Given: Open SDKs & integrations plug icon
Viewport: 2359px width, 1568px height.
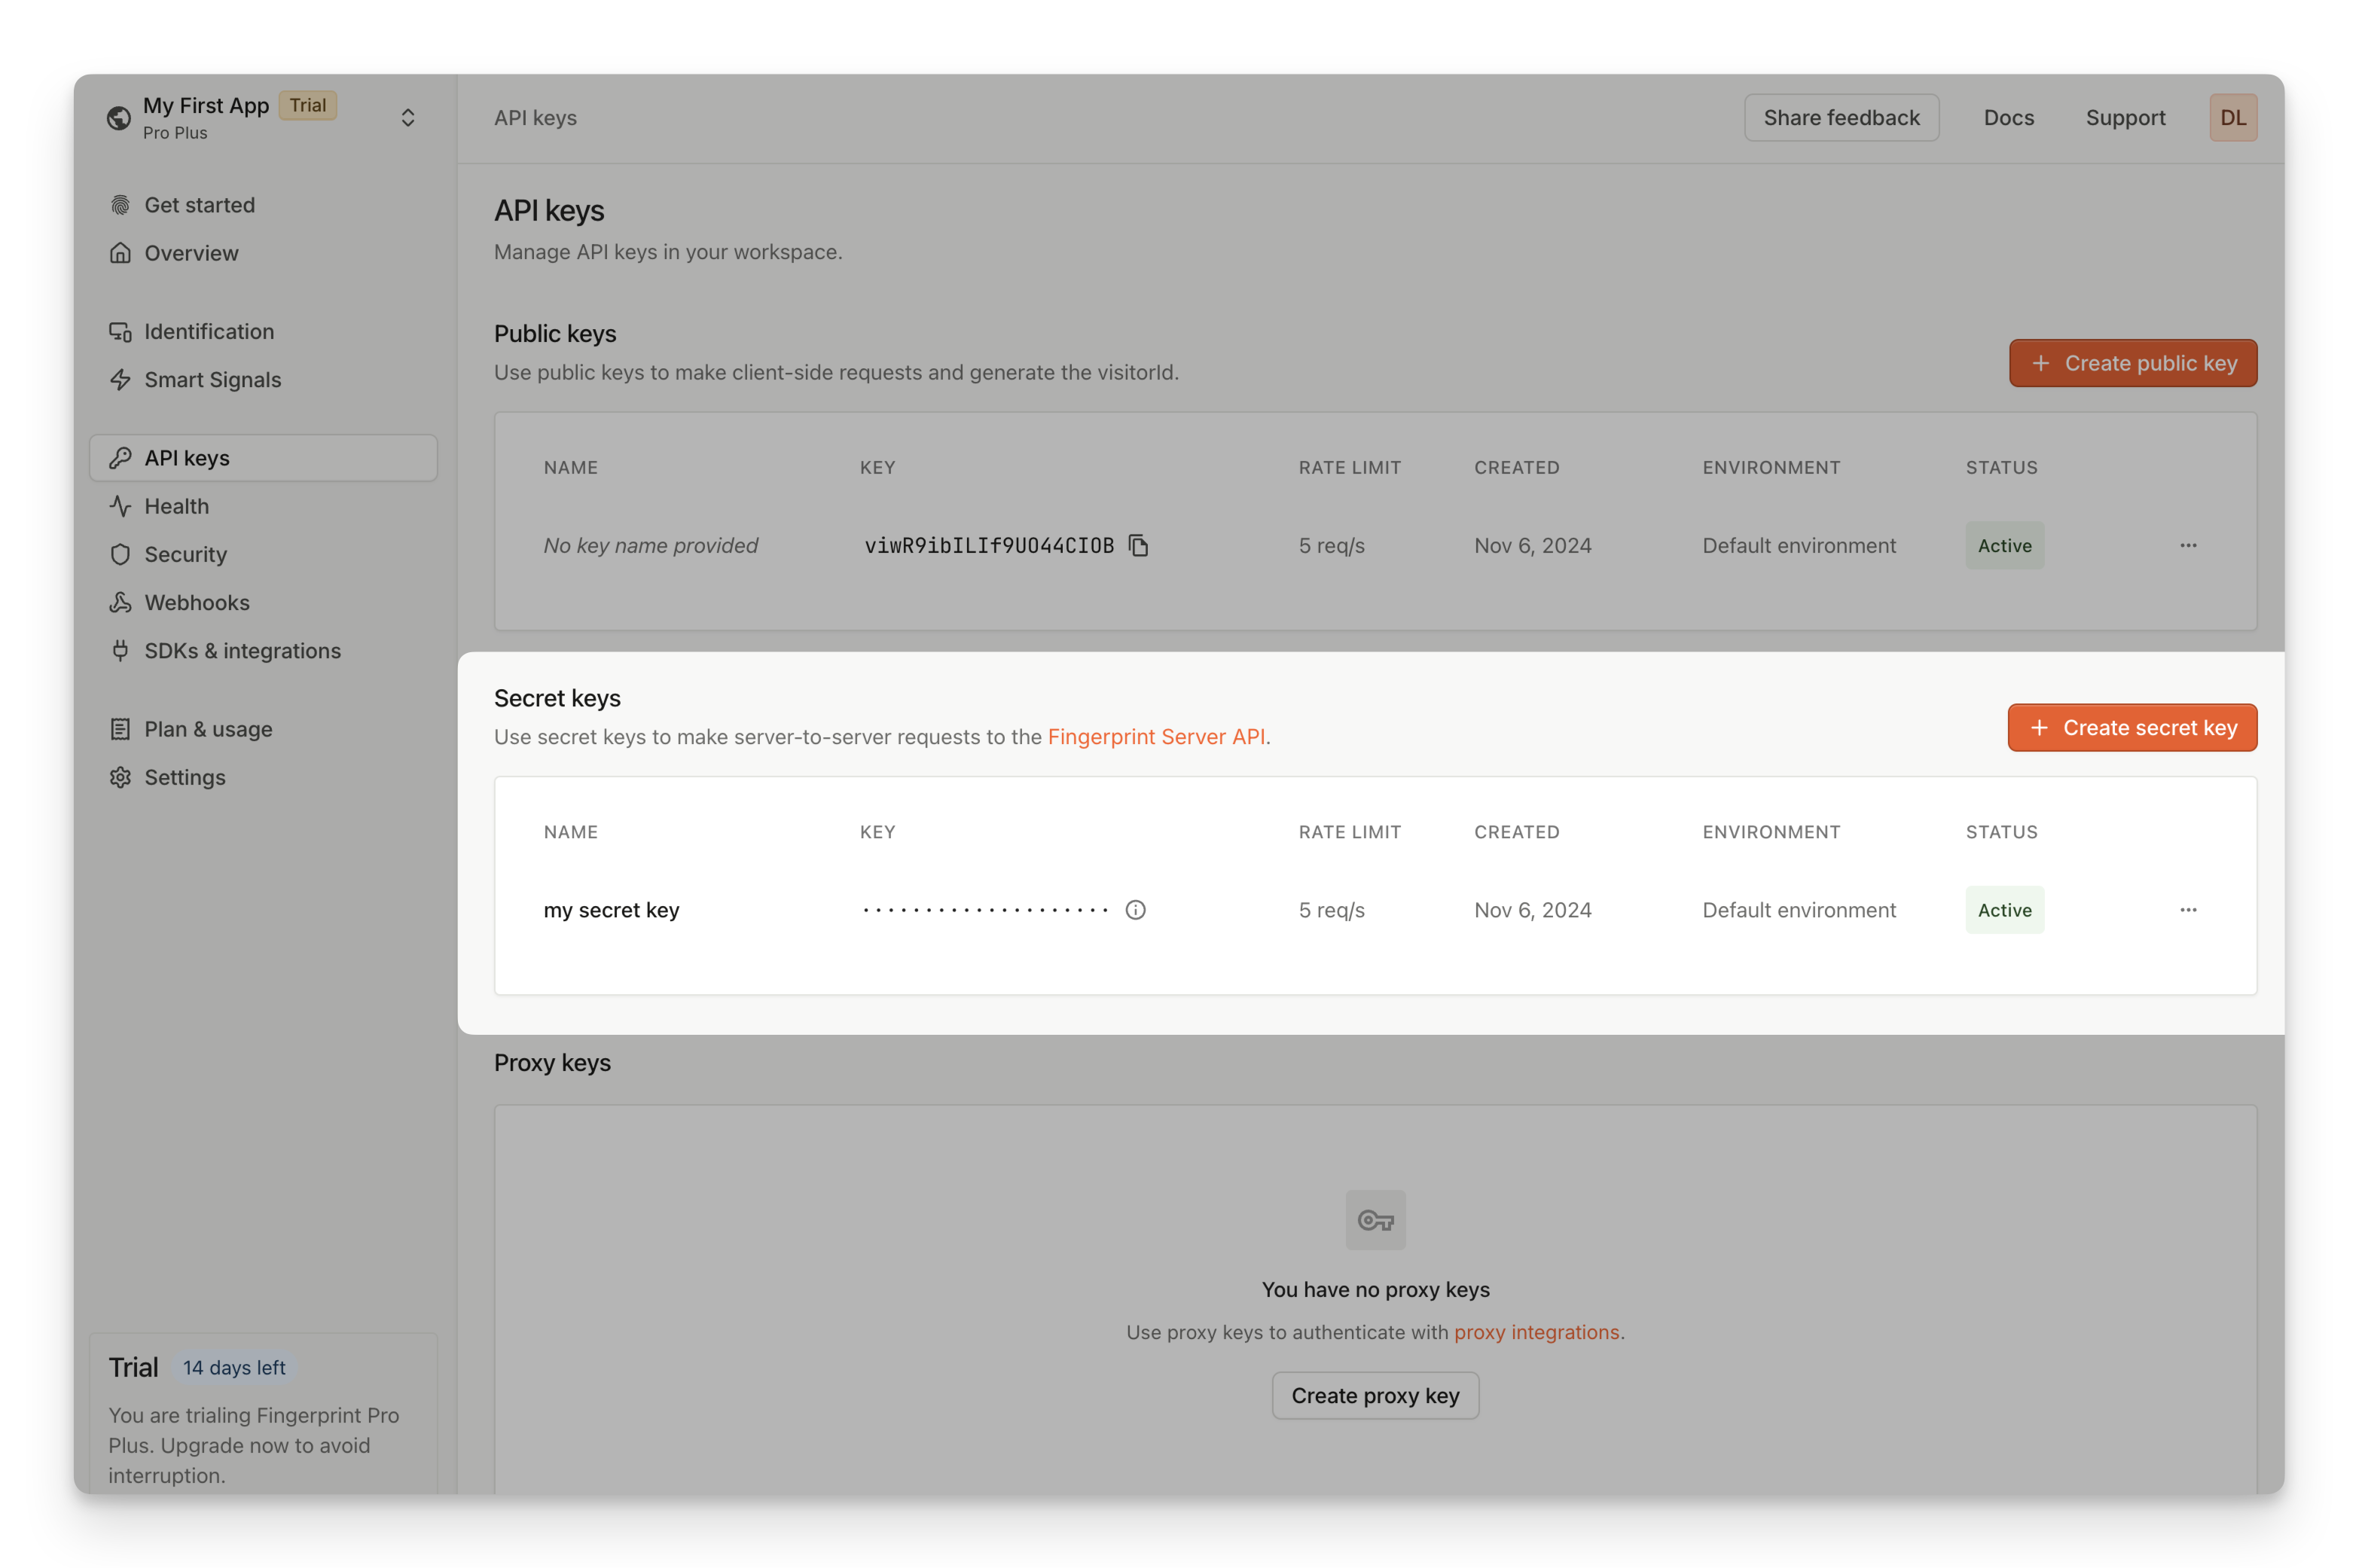Looking at the screenshot, I should tap(120, 651).
